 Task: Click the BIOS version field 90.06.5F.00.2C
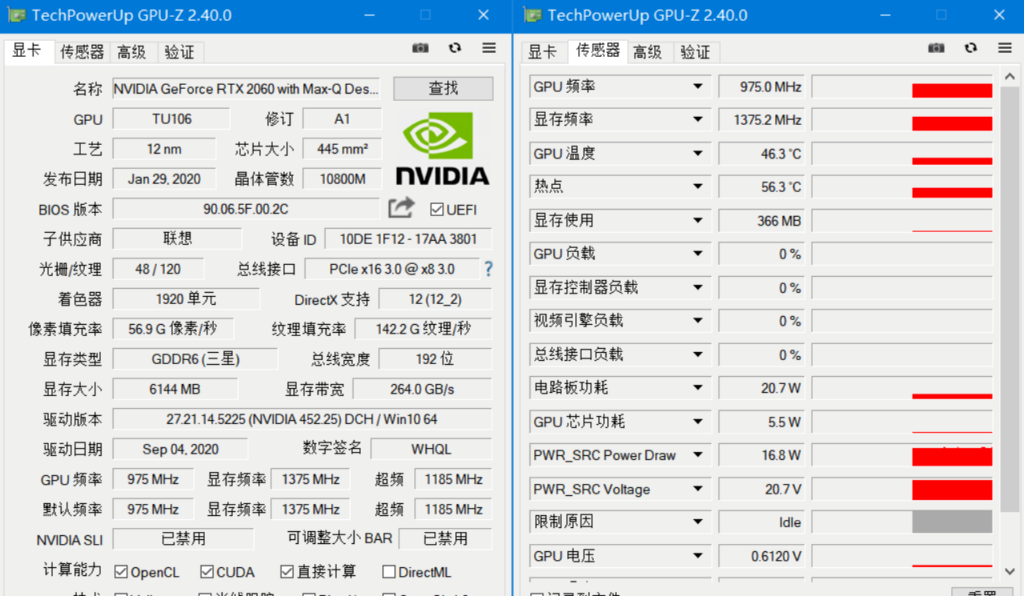tap(246, 209)
